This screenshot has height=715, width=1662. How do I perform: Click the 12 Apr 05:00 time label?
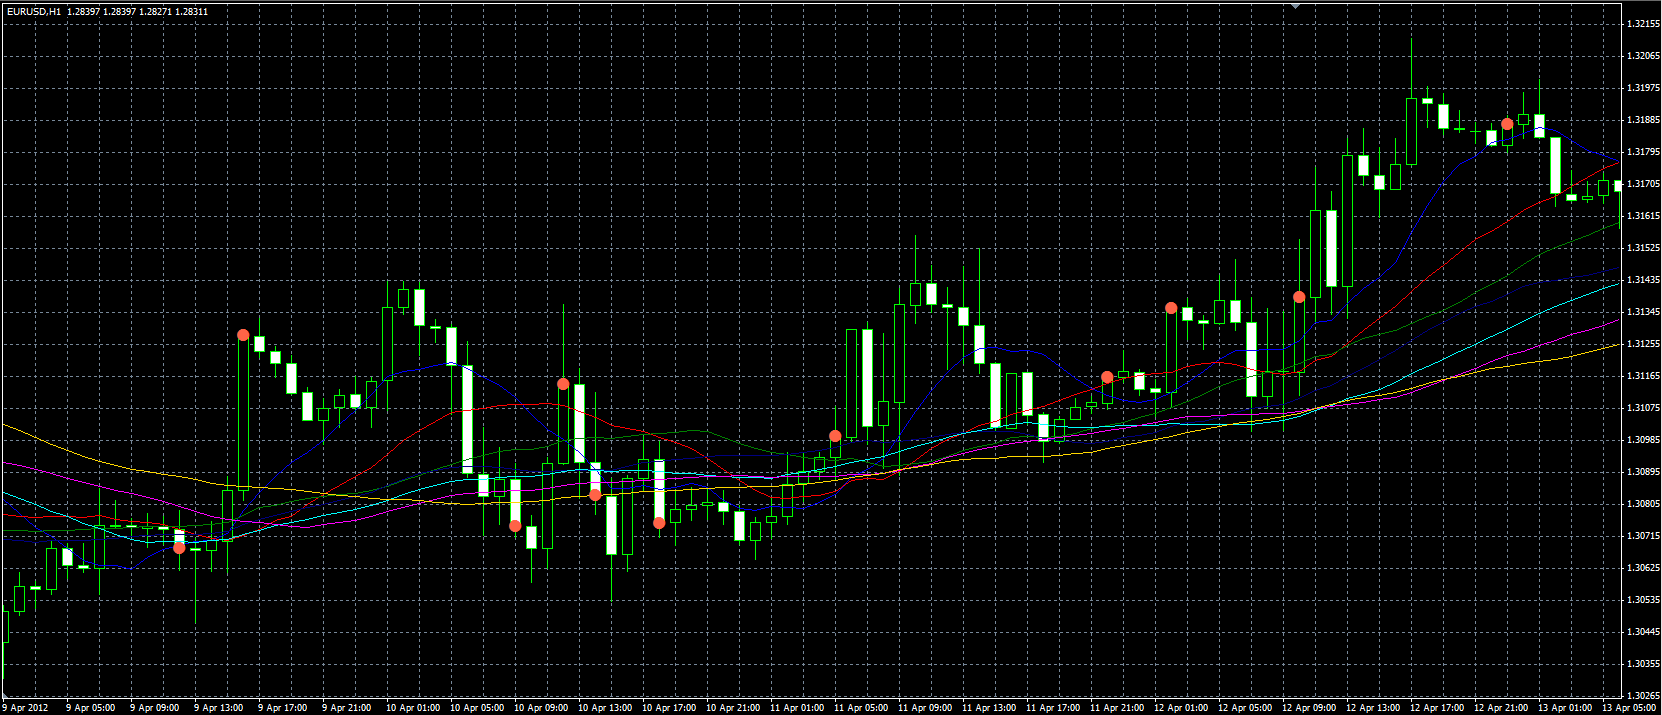pyautogui.click(x=1245, y=708)
